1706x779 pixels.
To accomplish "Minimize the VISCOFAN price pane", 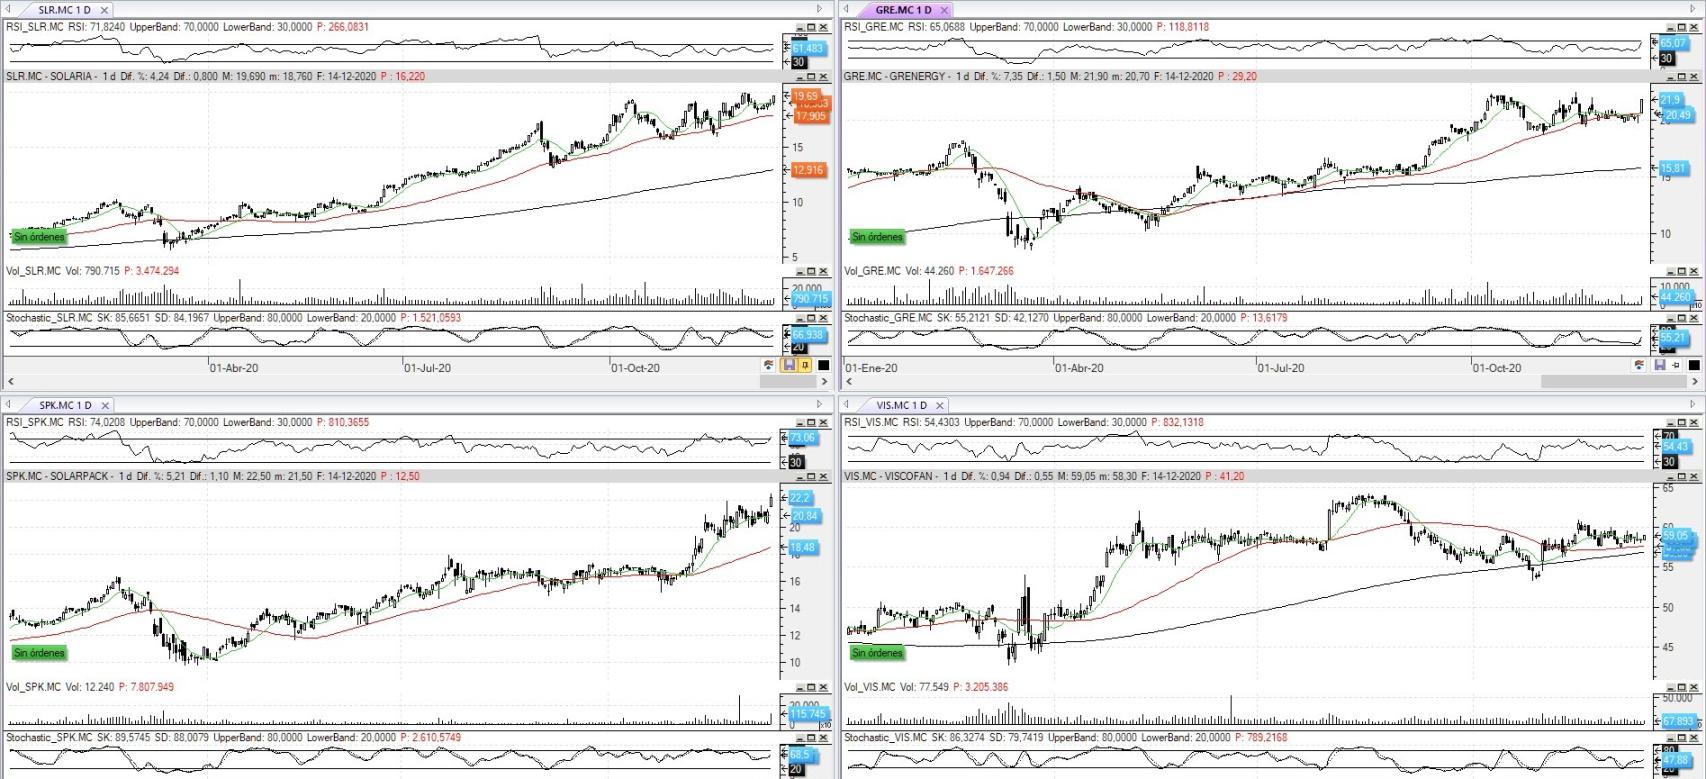I will (x=1669, y=477).
